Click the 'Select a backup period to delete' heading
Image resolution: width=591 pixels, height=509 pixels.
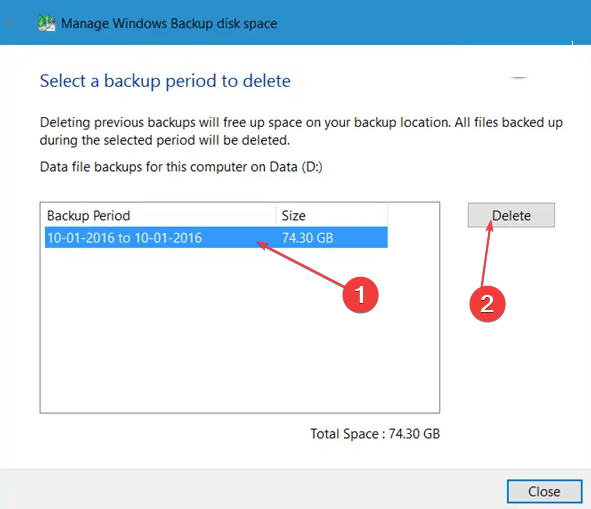click(165, 81)
